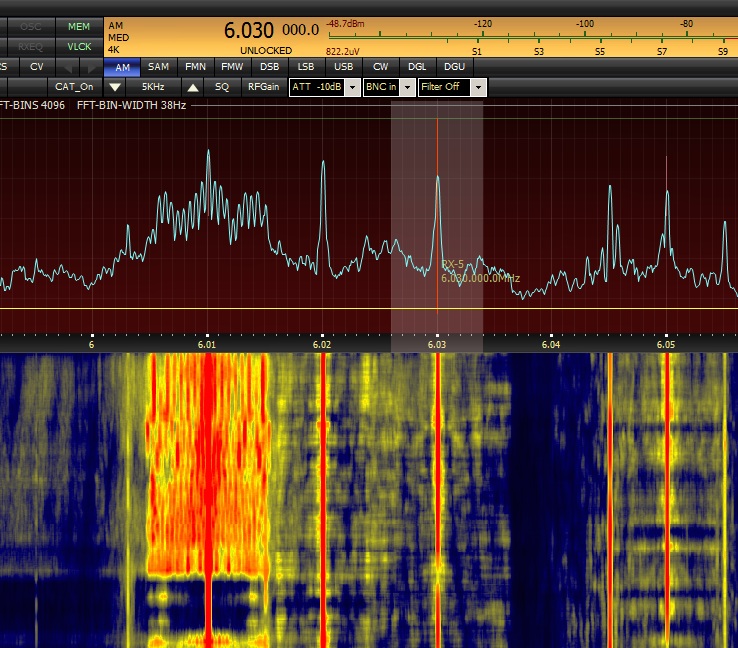The height and width of the screenshot is (648, 738).
Task: Select LSB mode
Action: pyautogui.click(x=306, y=67)
